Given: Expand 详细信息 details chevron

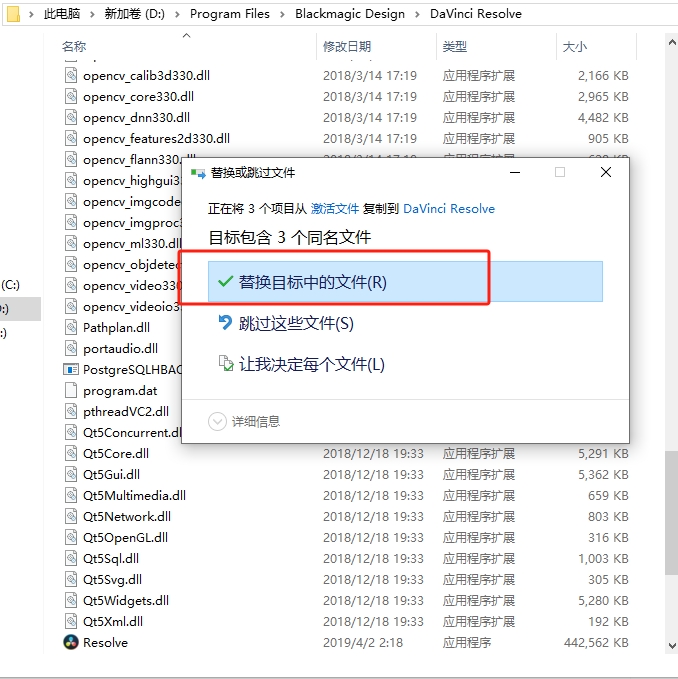Looking at the screenshot, I should 217,421.
